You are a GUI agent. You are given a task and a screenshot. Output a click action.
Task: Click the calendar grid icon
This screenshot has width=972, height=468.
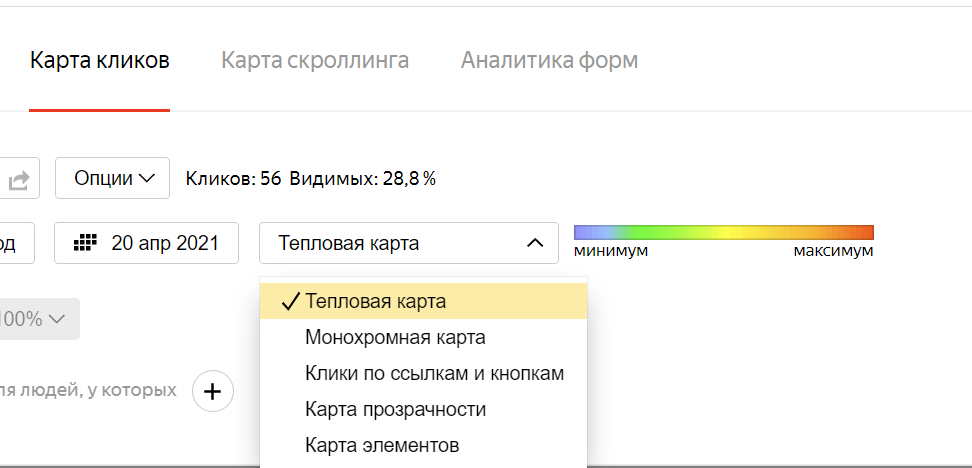coord(86,242)
